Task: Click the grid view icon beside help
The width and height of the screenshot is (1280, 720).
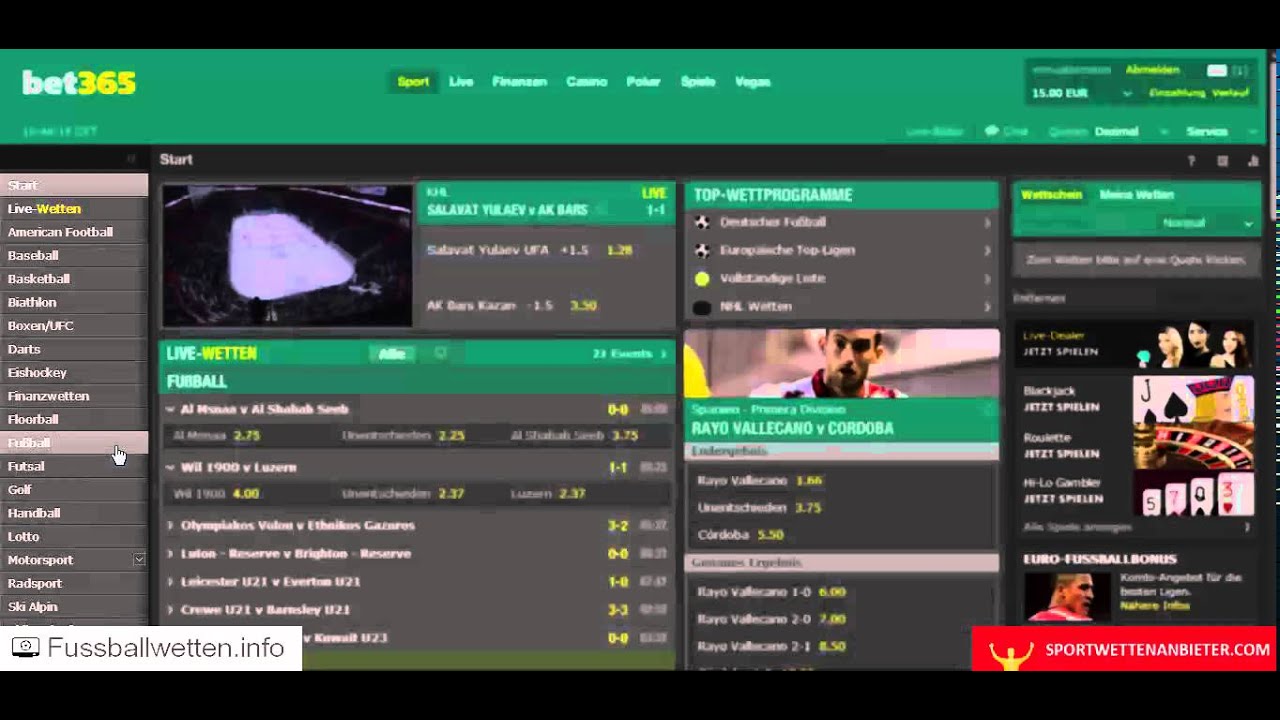Action: pos(1222,160)
